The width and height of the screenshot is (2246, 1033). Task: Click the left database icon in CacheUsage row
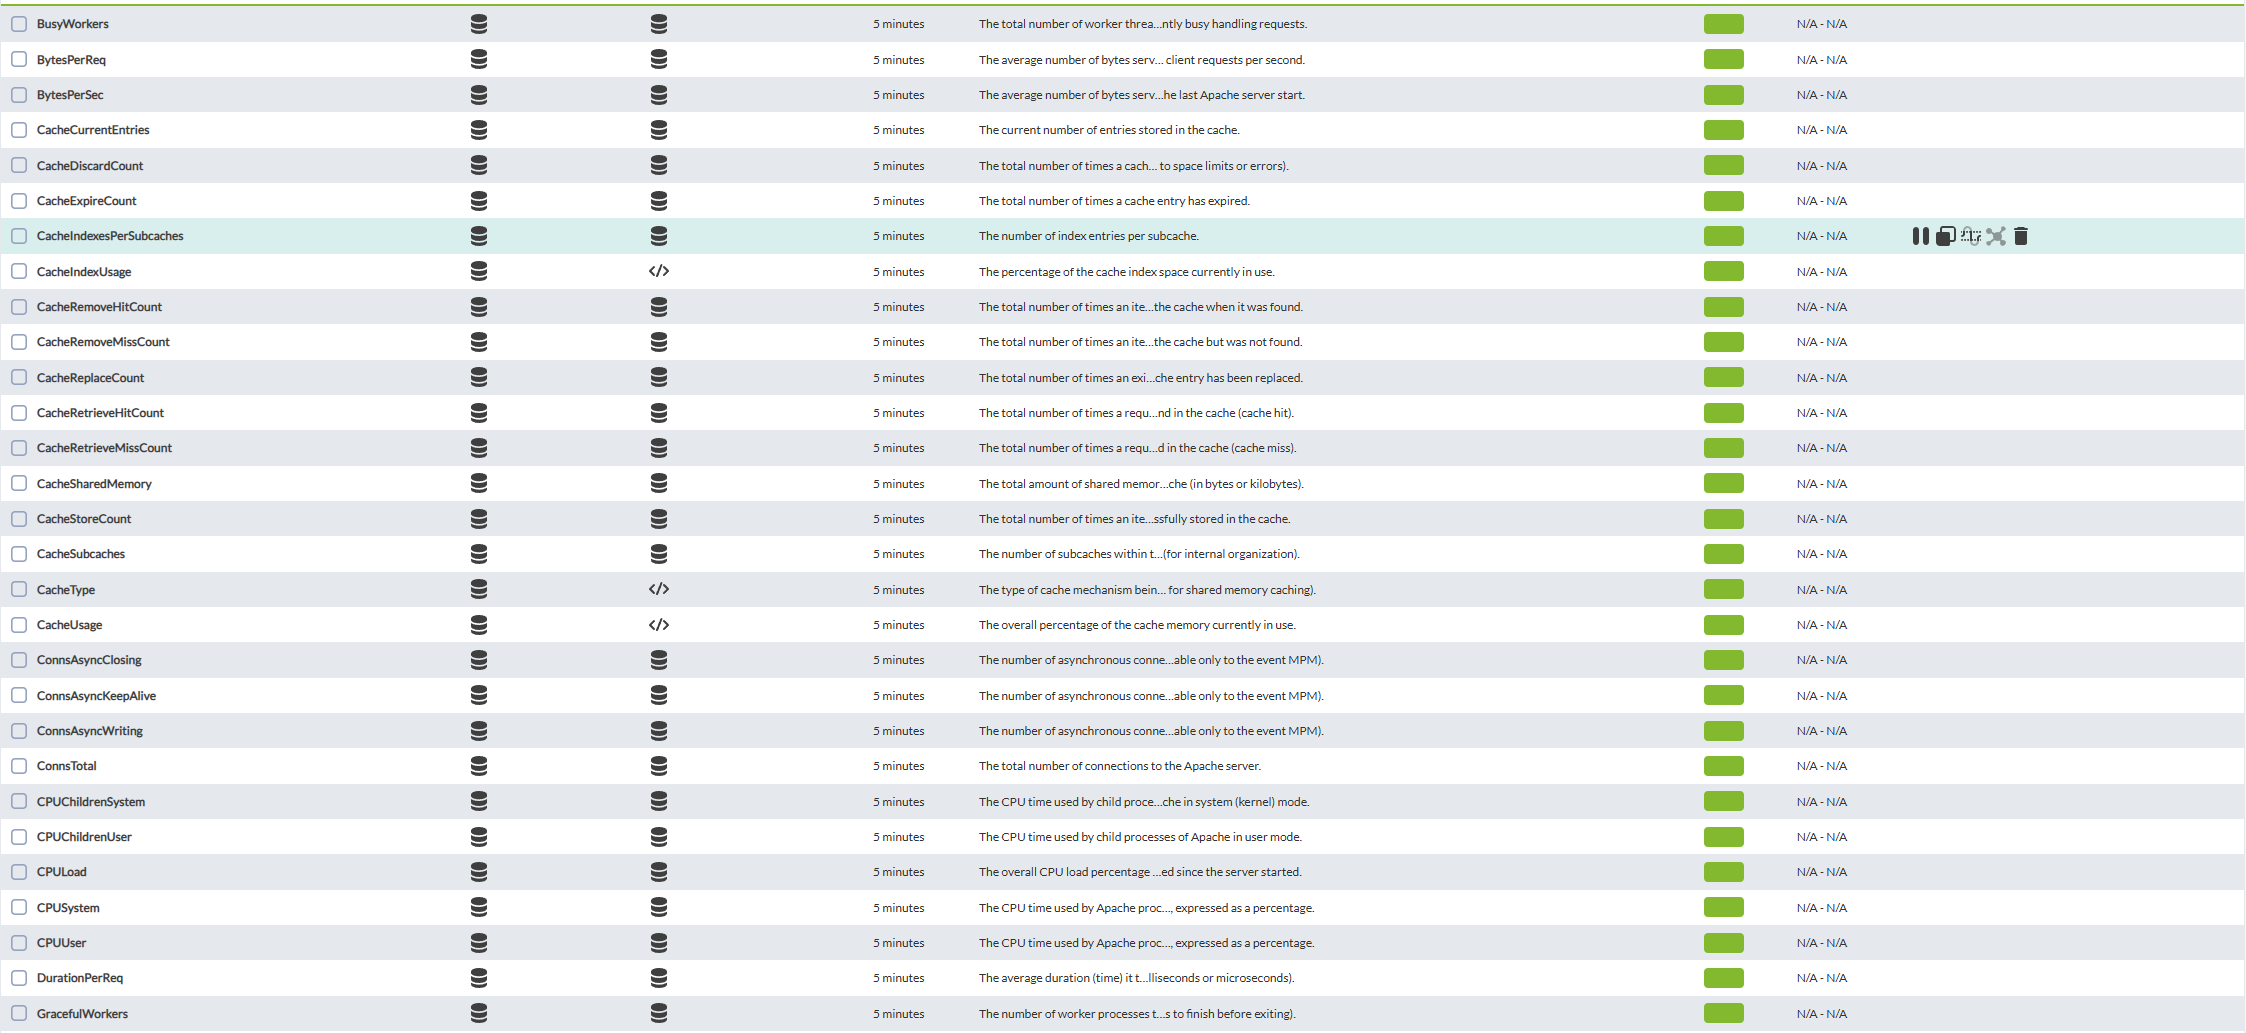[x=479, y=625]
